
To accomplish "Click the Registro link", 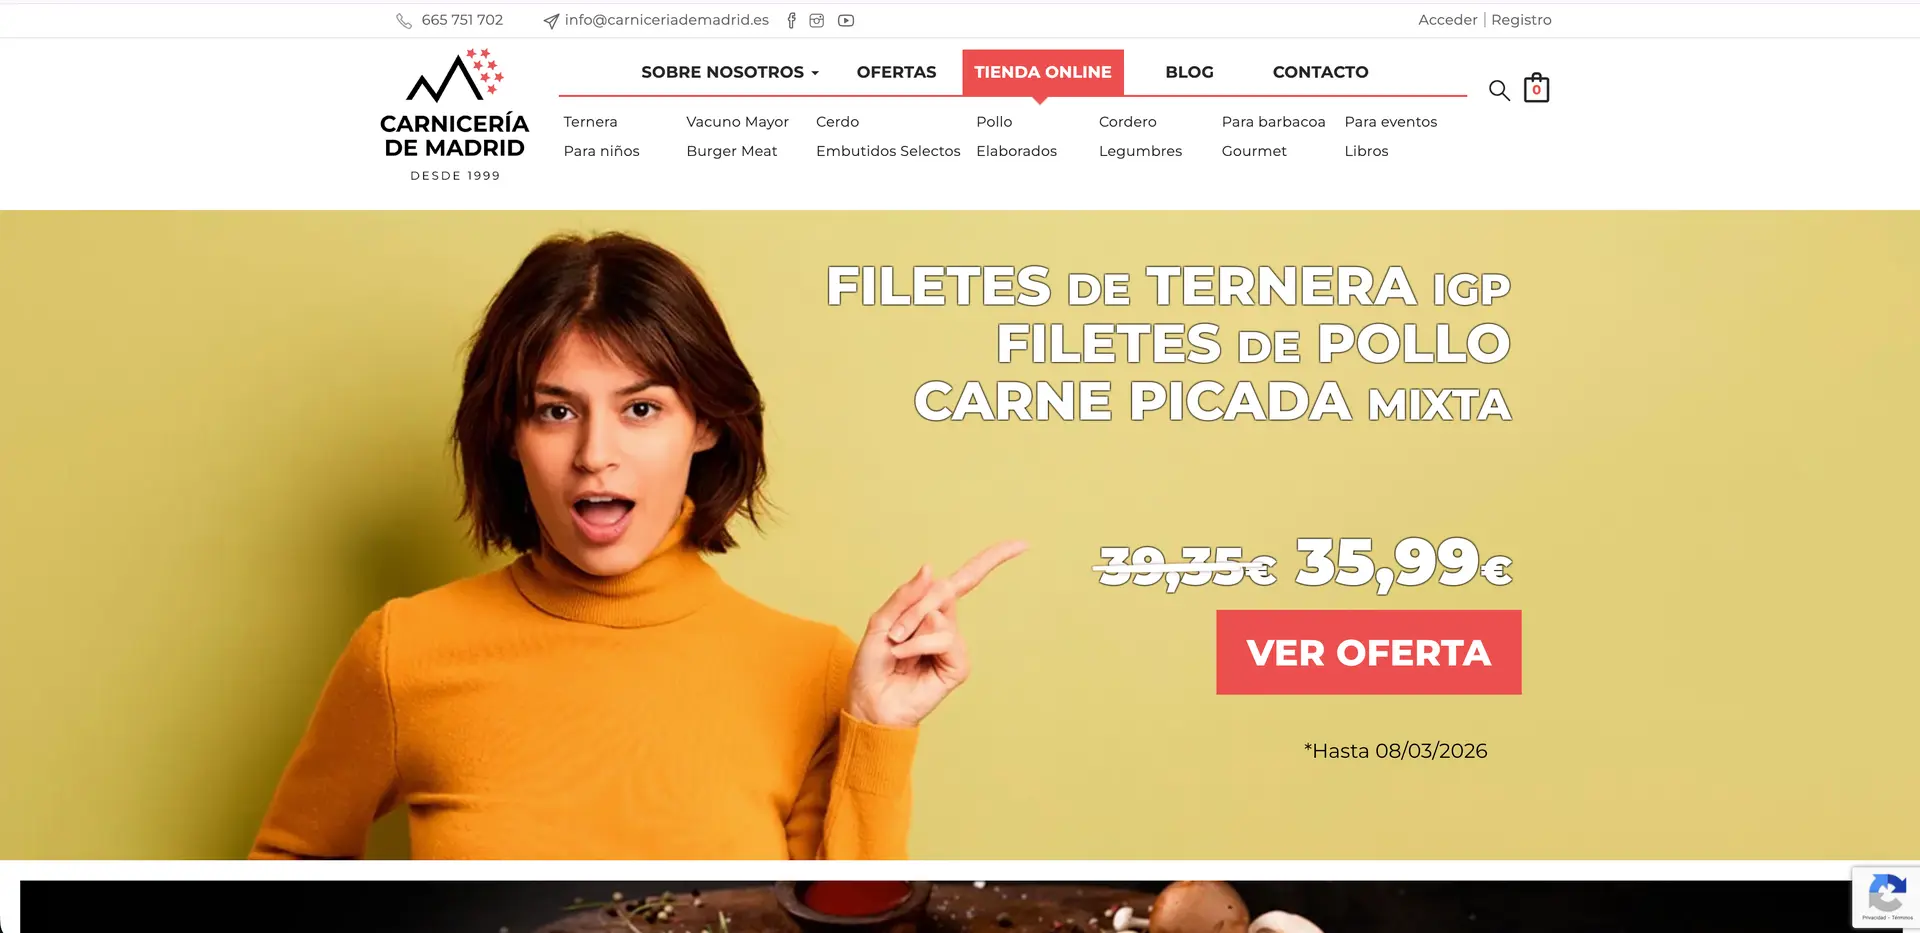I will (1521, 20).
